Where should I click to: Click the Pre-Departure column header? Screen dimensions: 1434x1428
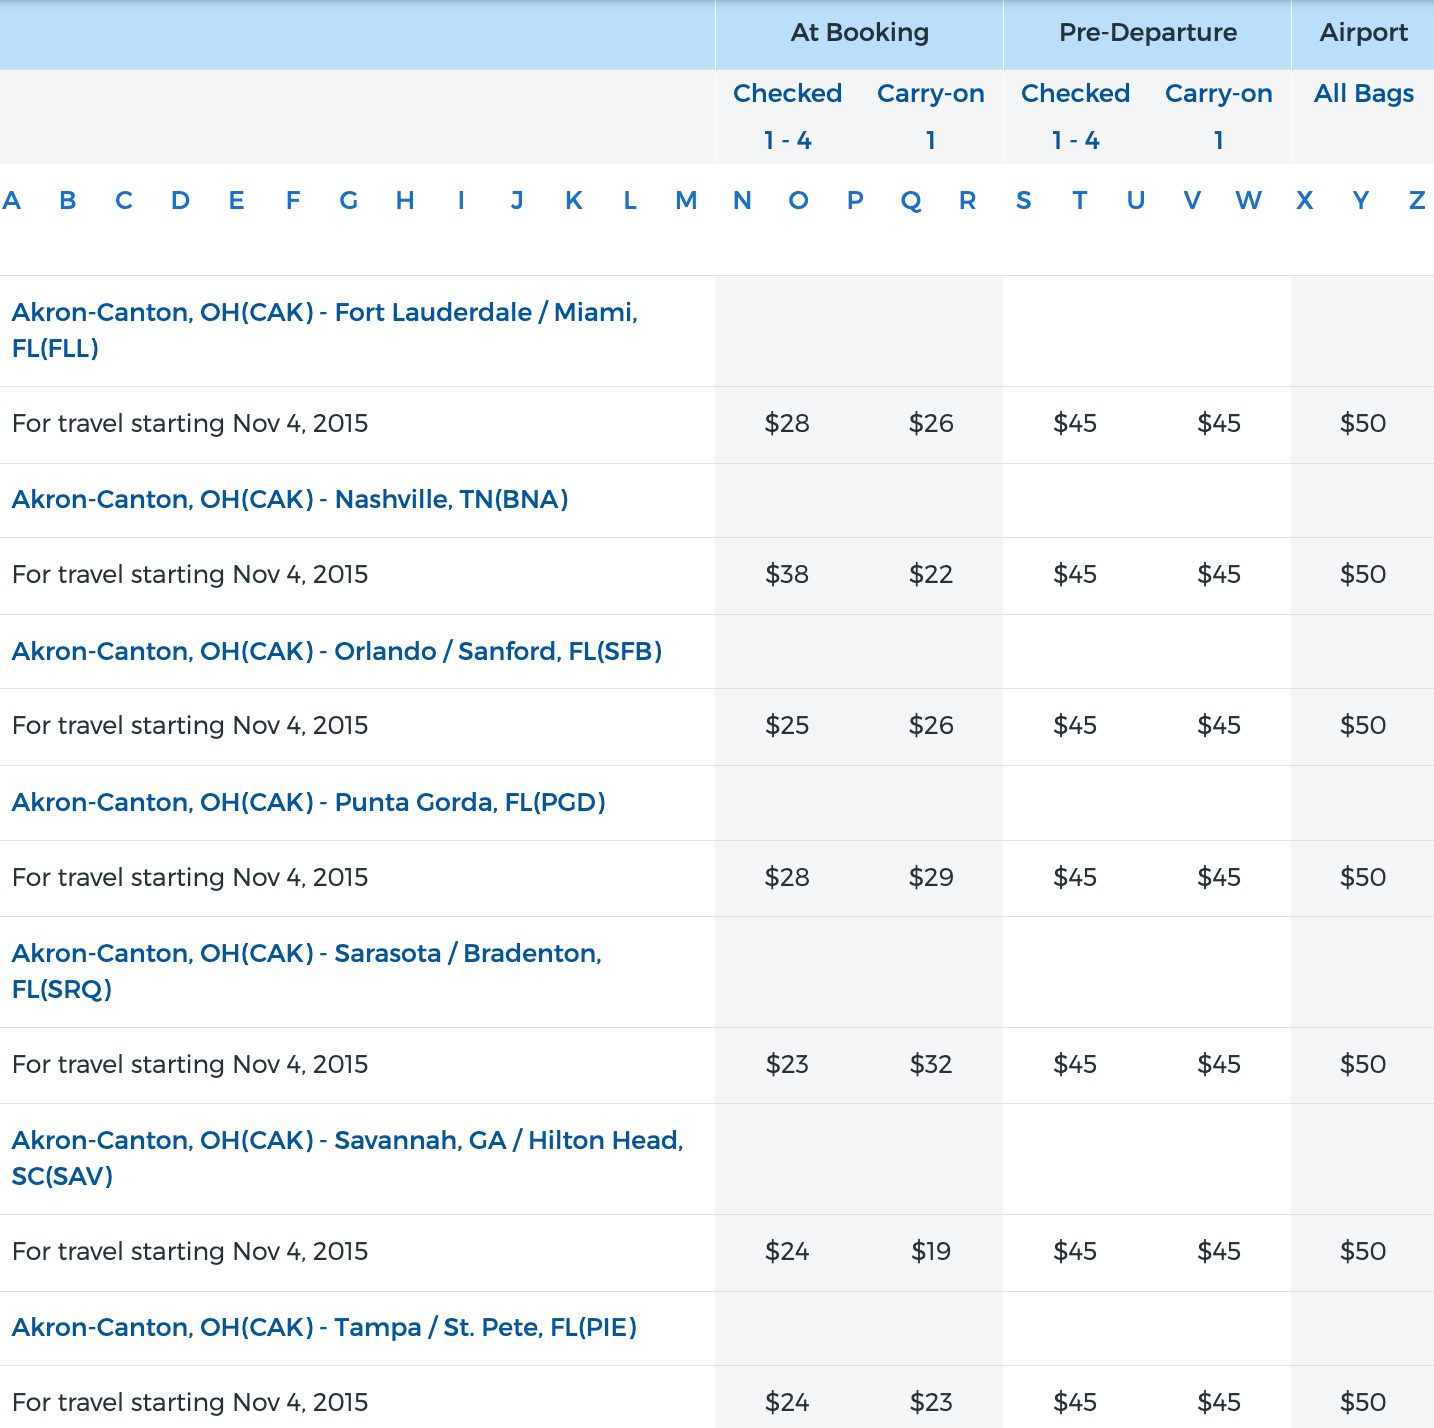pos(1147,33)
